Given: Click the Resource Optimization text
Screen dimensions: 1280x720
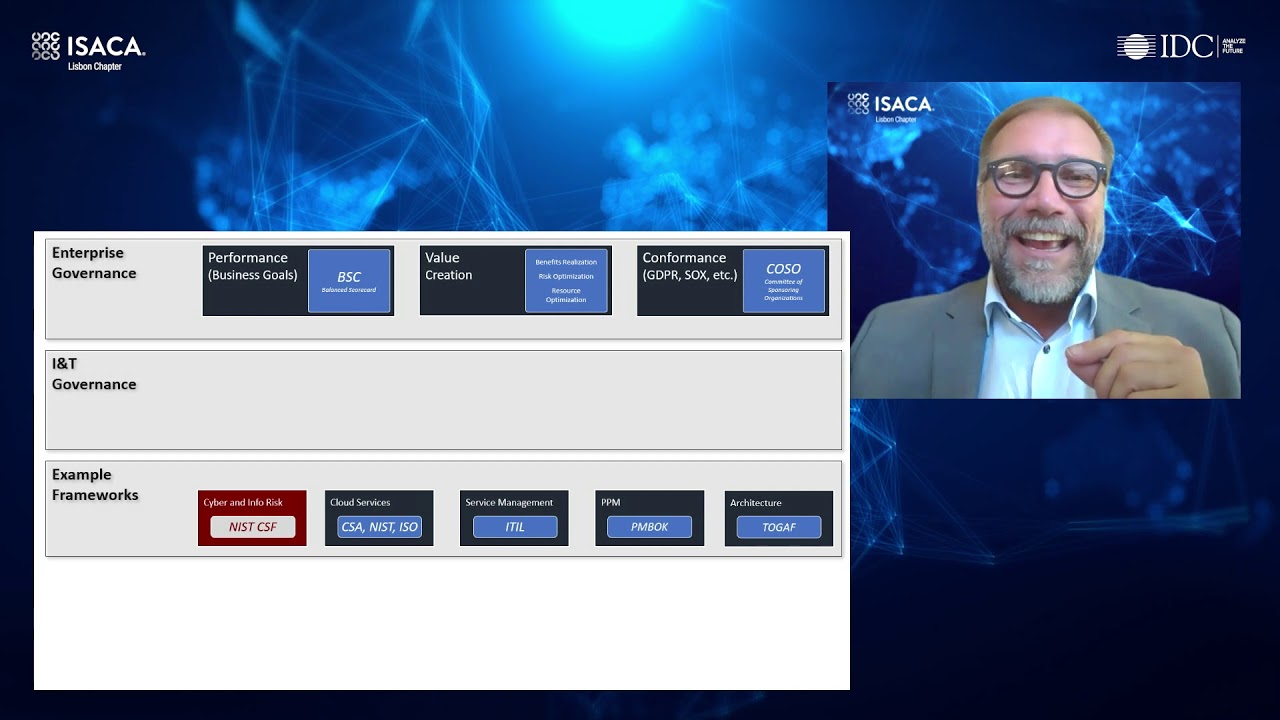Looking at the screenshot, I should click(566, 295).
